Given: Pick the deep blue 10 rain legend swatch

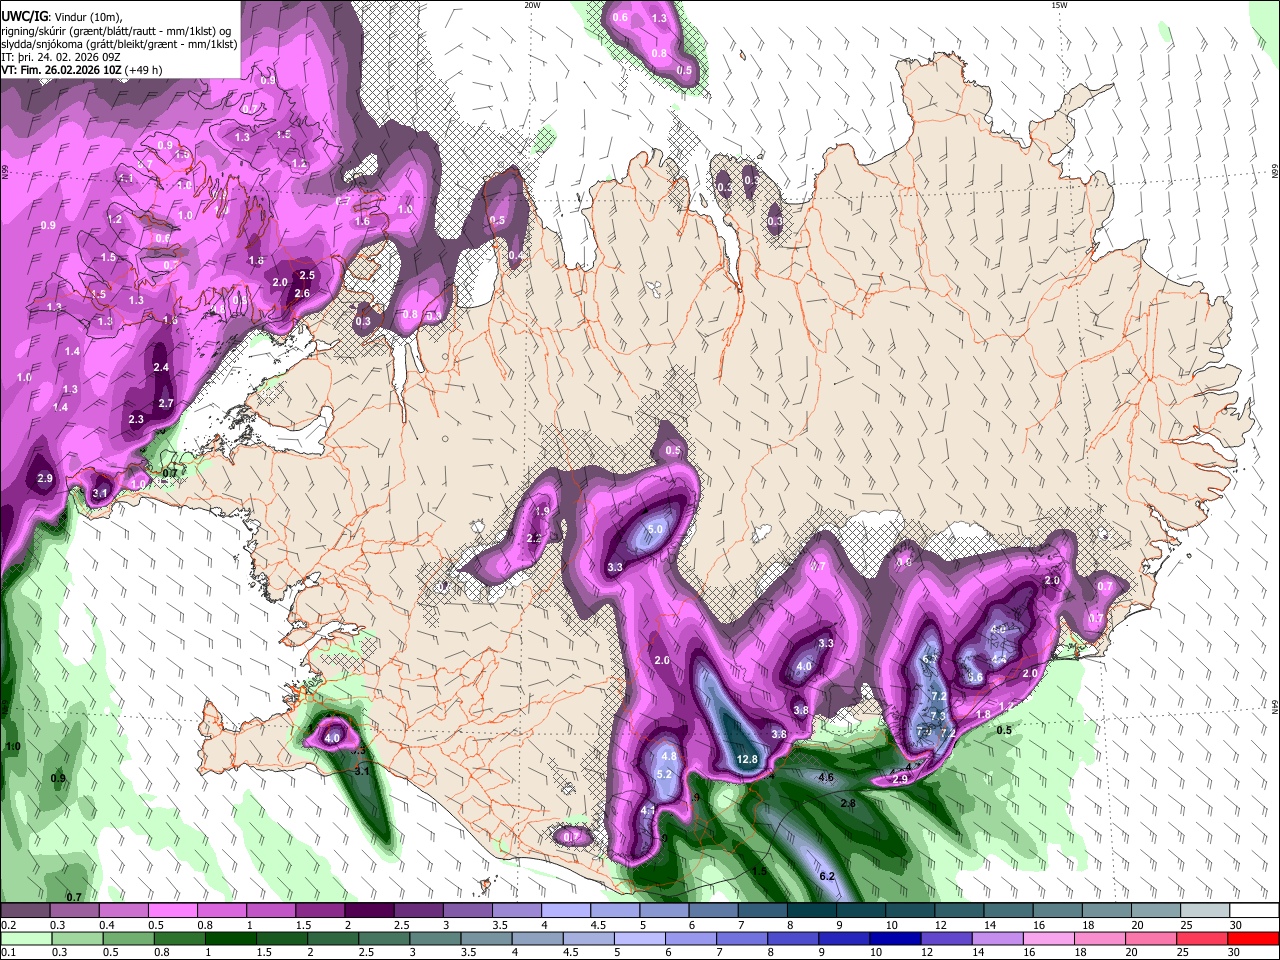Looking at the screenshot, I should point(895,938).
